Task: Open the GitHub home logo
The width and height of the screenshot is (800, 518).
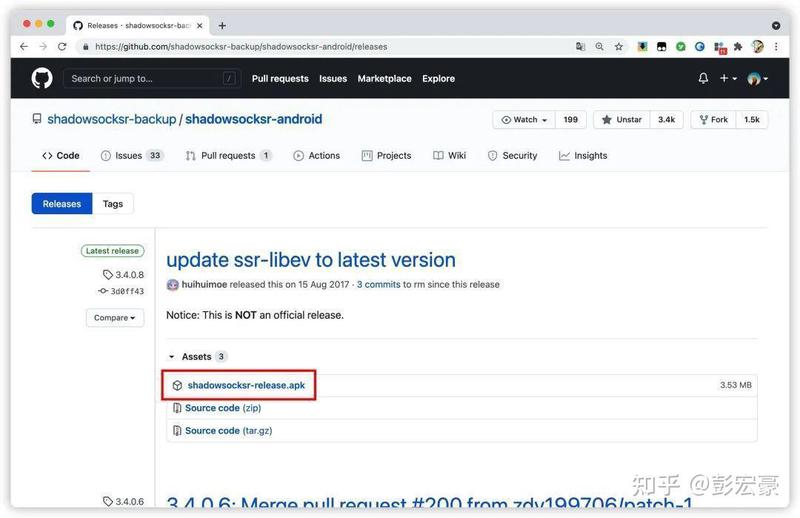Action: (42, 79)
